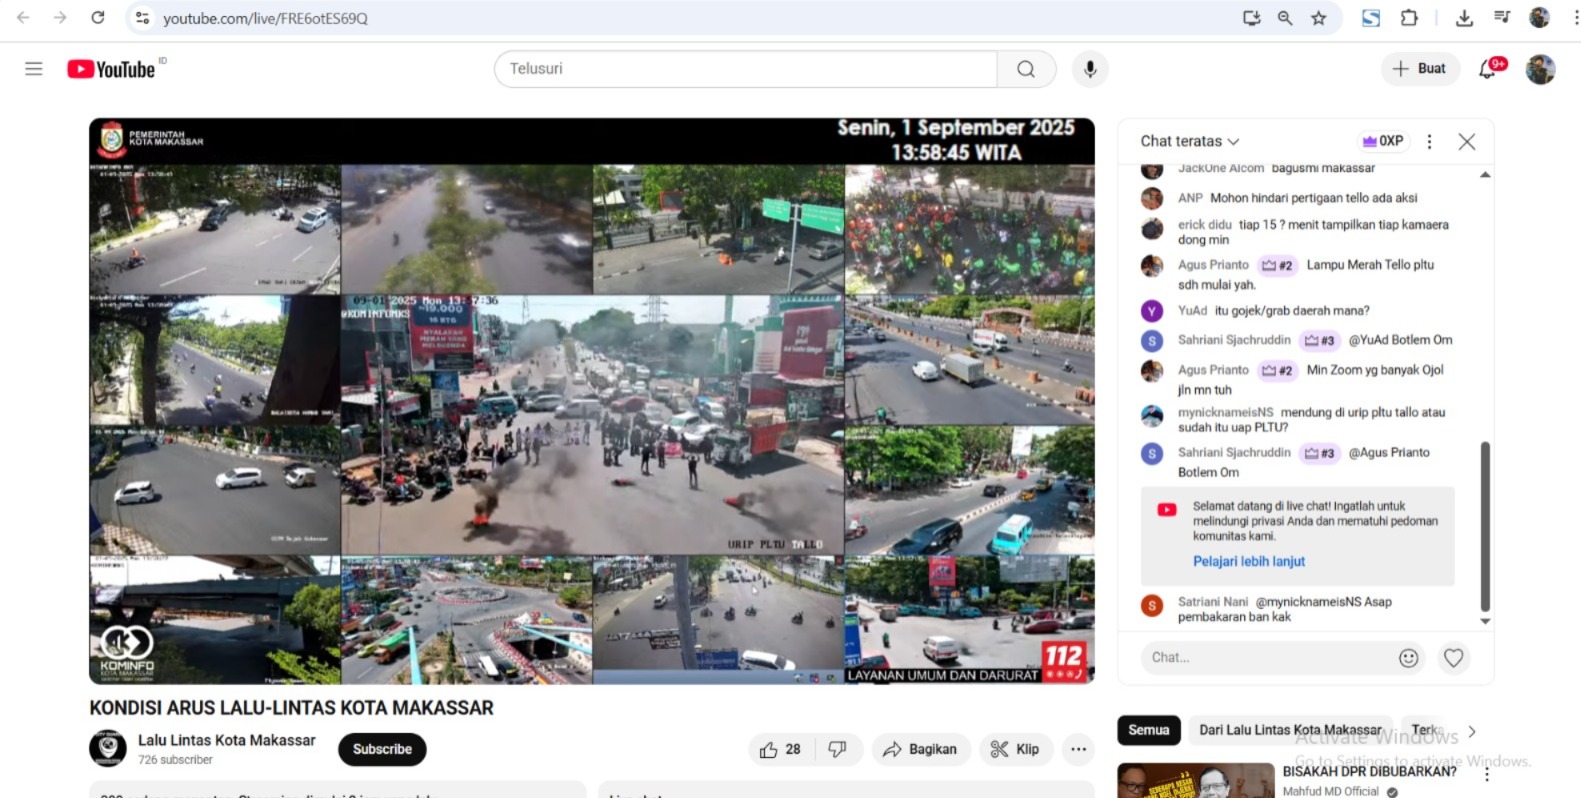Select the Semua filter chip

pyautogui.click(x=1148, y=730)
